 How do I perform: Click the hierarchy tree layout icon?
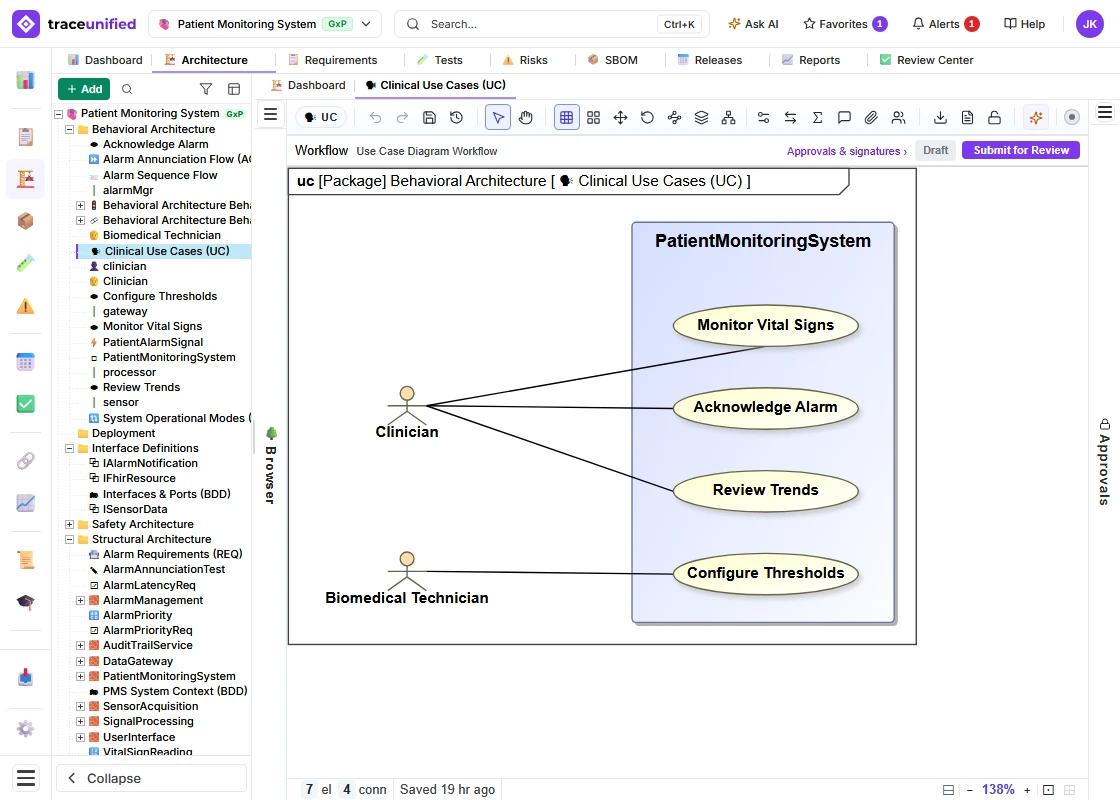729,118
